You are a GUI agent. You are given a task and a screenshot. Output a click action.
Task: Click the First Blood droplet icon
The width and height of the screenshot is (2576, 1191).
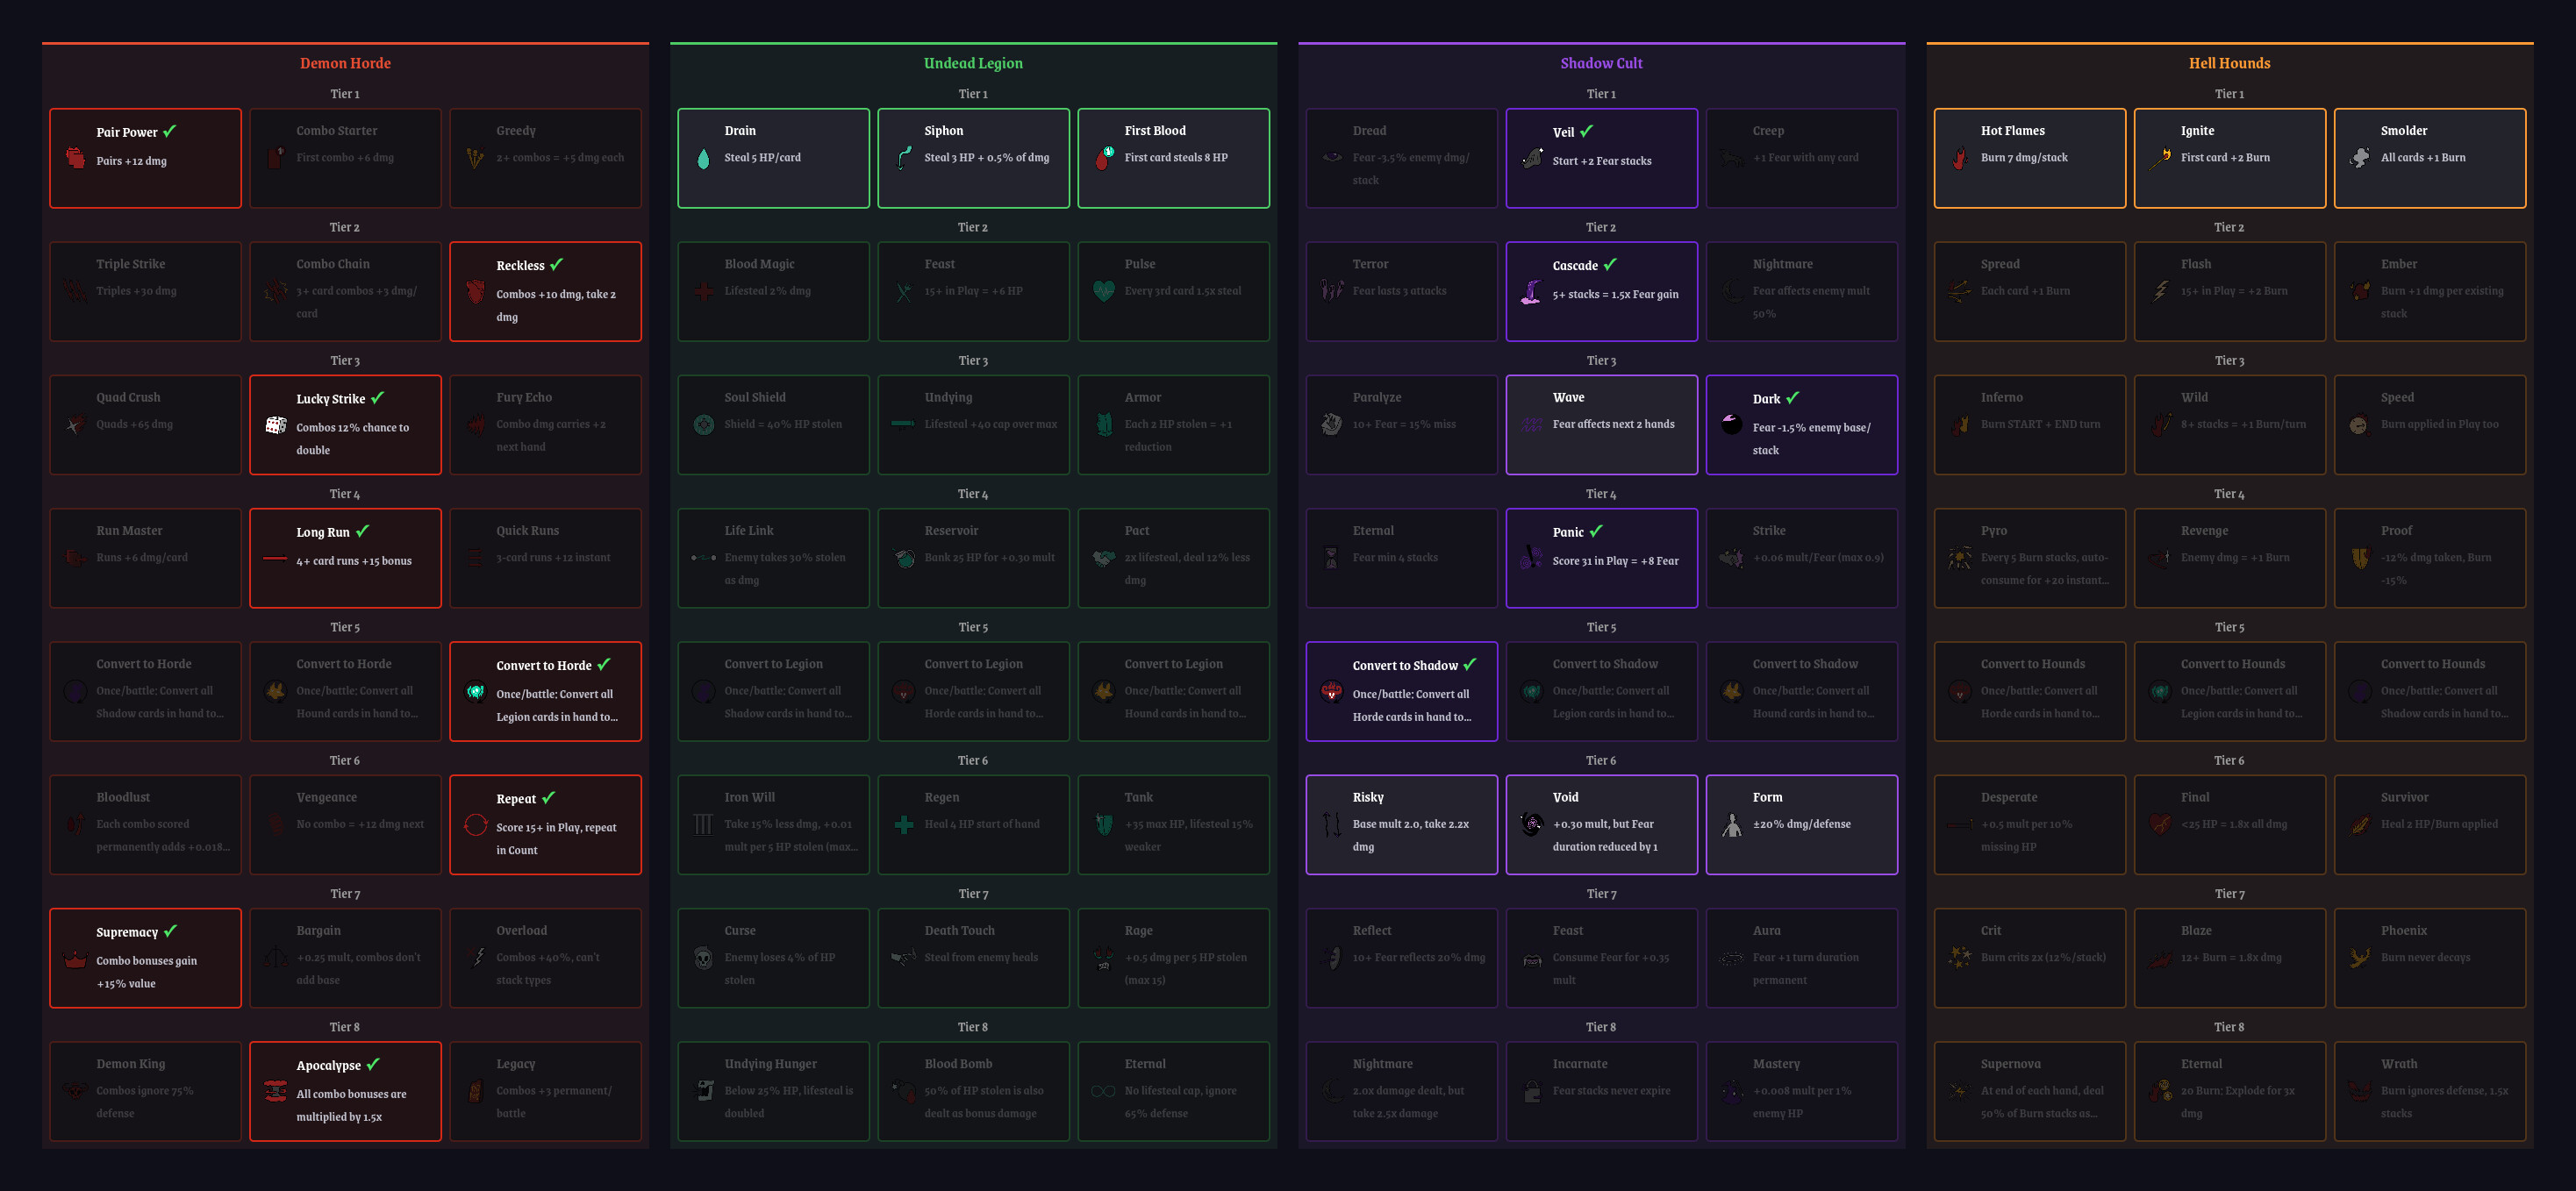click(1104, 158)
